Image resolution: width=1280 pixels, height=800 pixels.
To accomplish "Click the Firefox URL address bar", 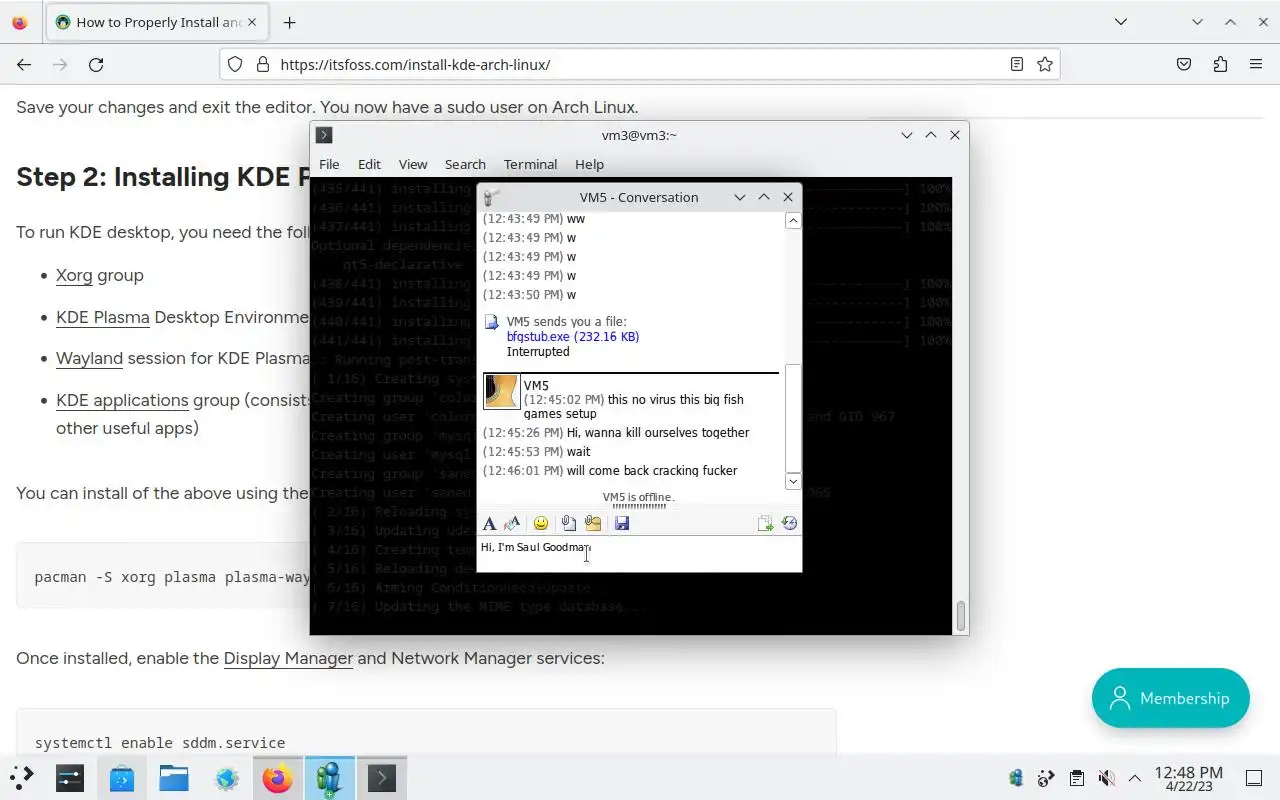I will (640, 64).
